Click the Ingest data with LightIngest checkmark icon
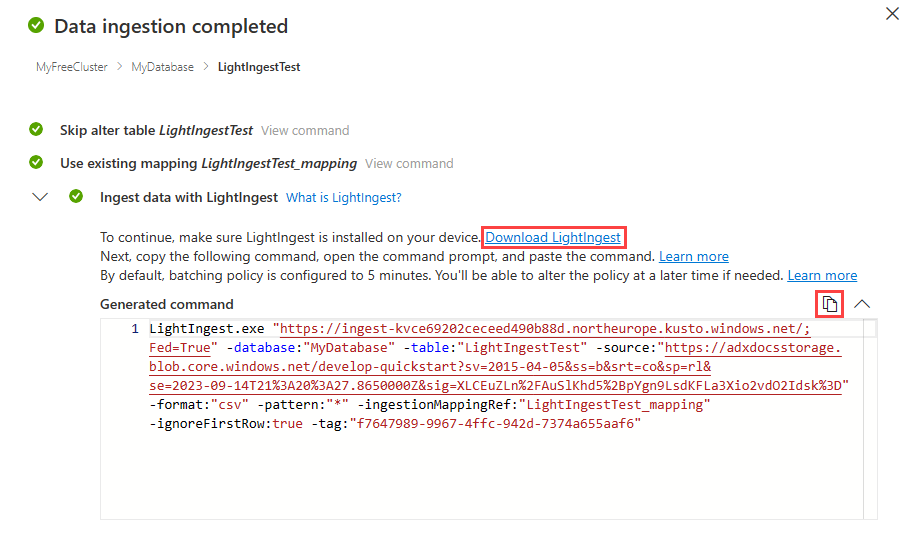This screenshot has width=902, height=540. click(76, 197)
